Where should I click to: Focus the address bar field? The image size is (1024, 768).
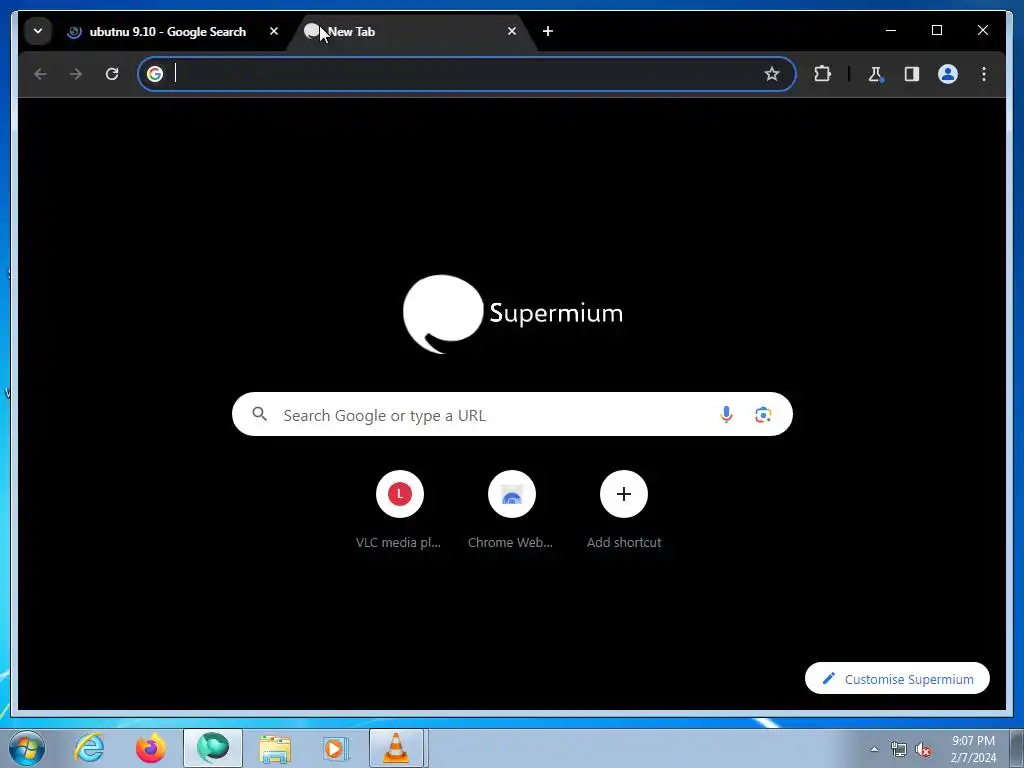coord(466,74)
